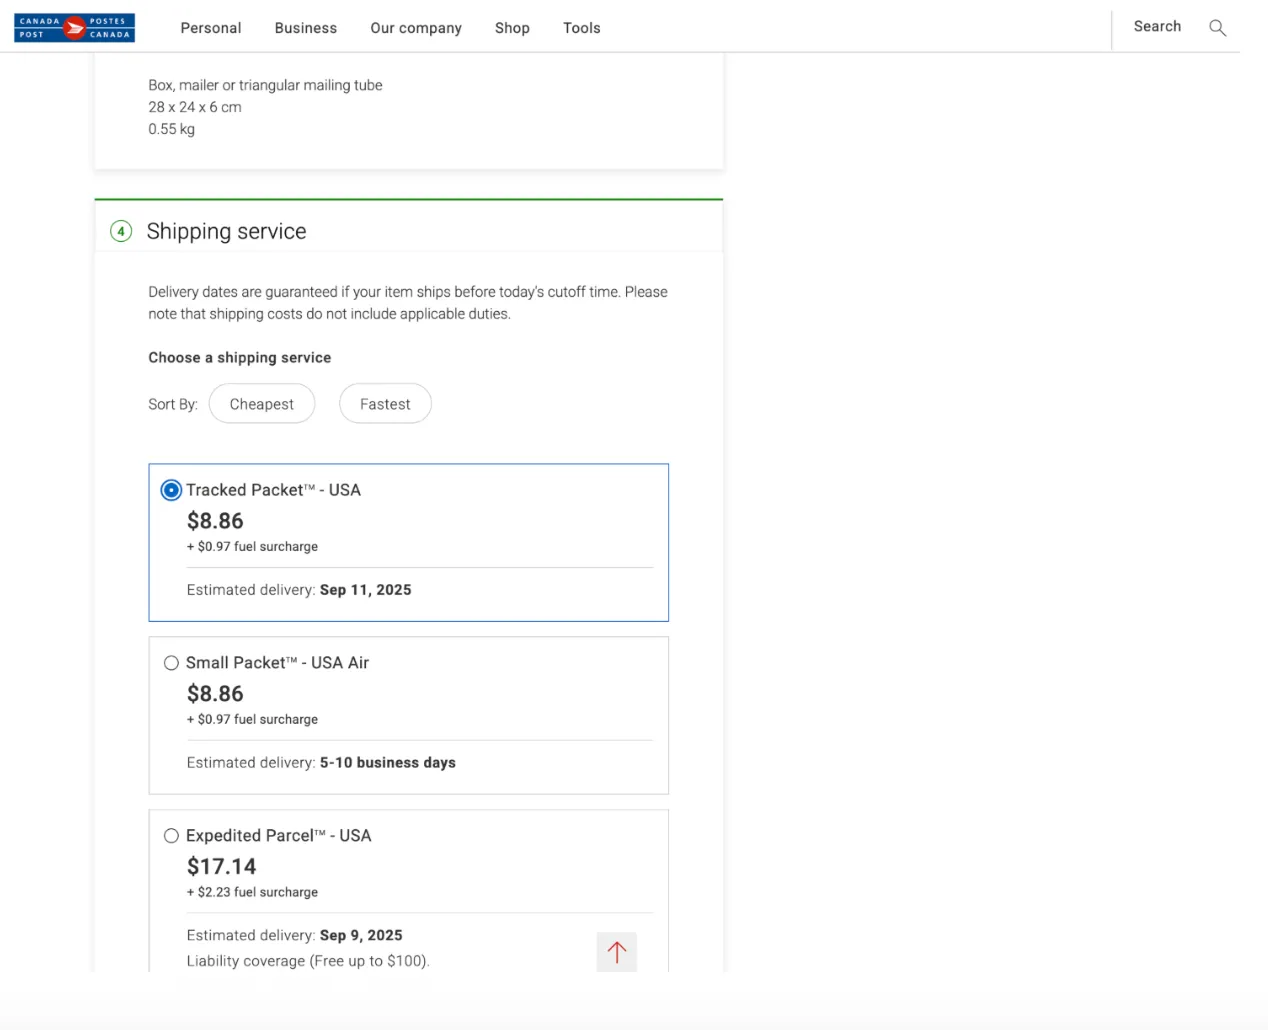Select the Small Packet - USA Air option
This screenshot has height=1030, width=1268.
tap(171, 662)
